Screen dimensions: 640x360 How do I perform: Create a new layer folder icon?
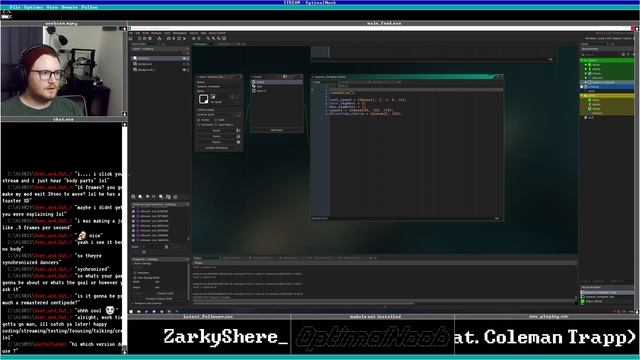pyautogui.click(x=168, y=197)
